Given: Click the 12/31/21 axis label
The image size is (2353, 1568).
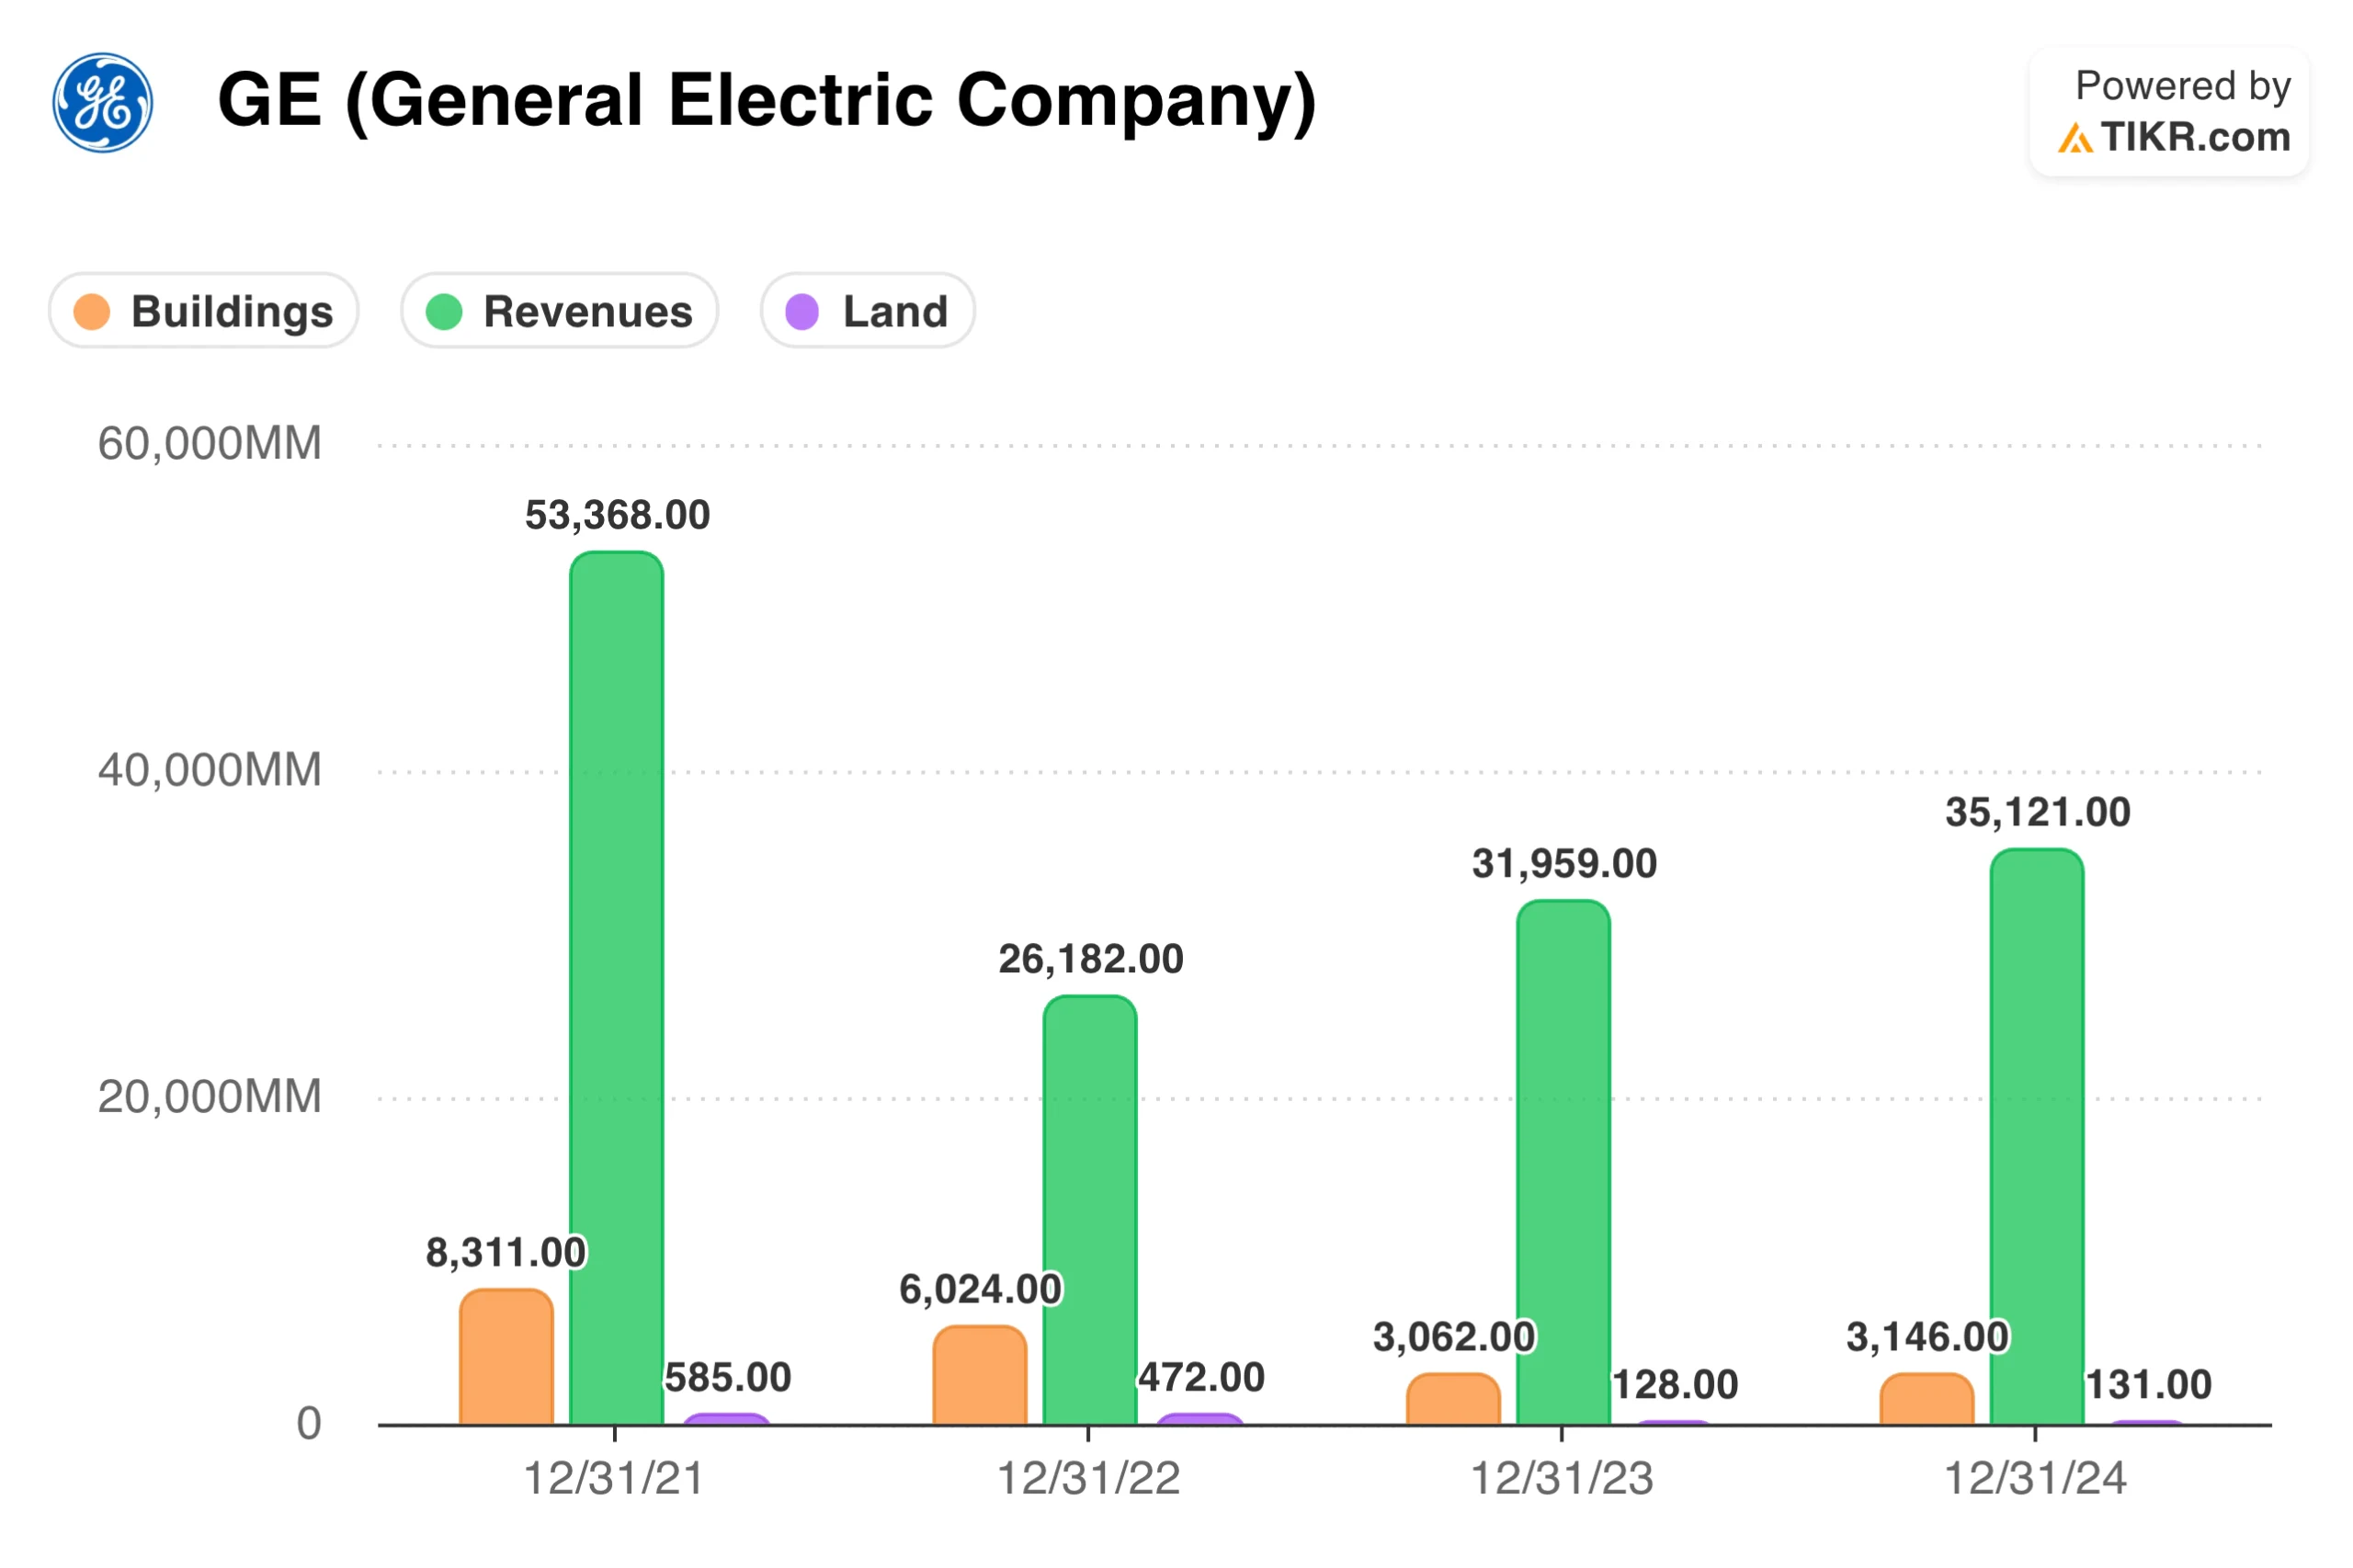Looking at the screenshot, I should (614, 1477).
